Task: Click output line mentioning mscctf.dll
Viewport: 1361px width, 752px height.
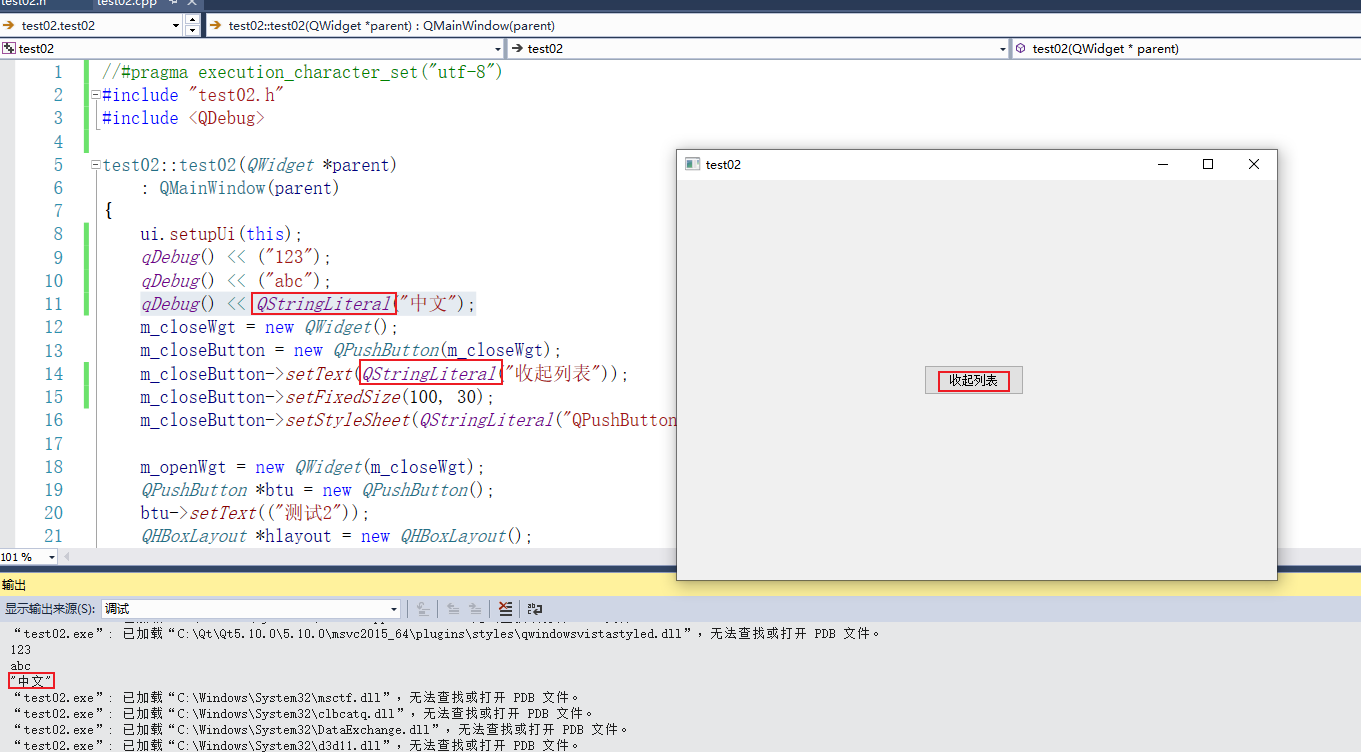Action: [x=295, y=698]
